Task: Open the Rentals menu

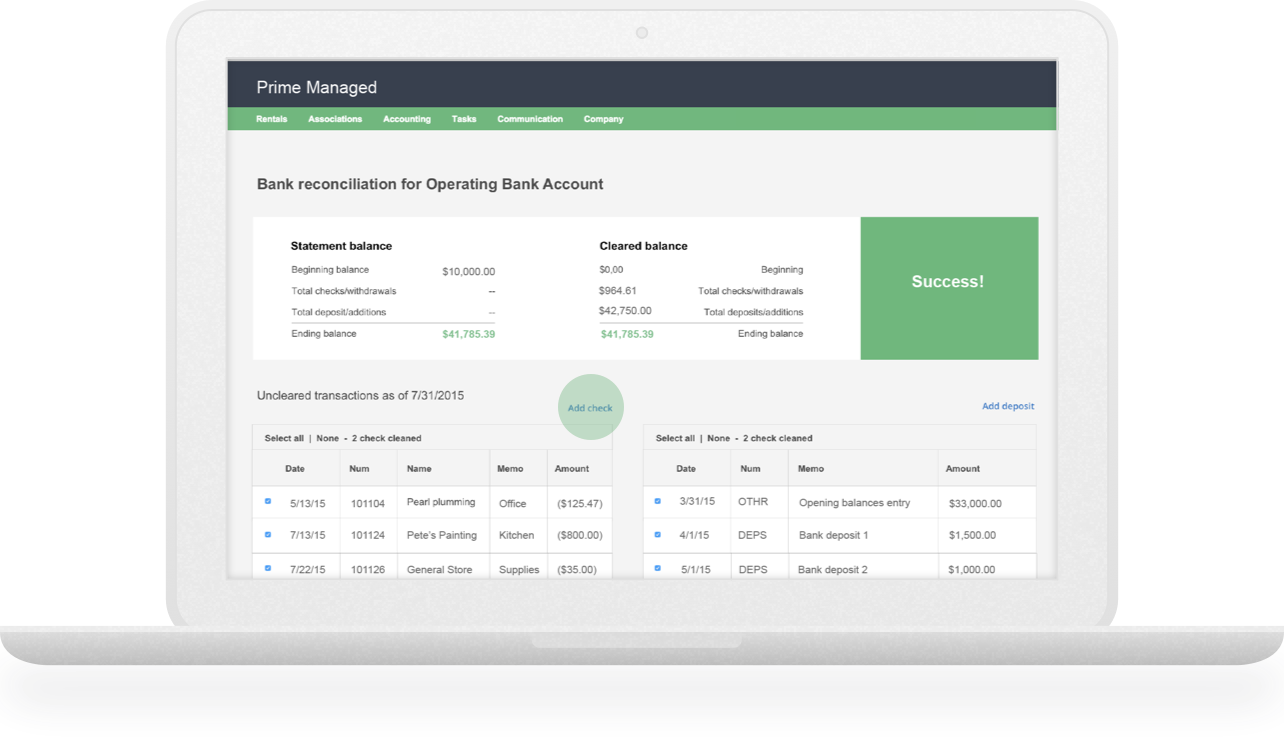Action: click(x=271, y=119)
